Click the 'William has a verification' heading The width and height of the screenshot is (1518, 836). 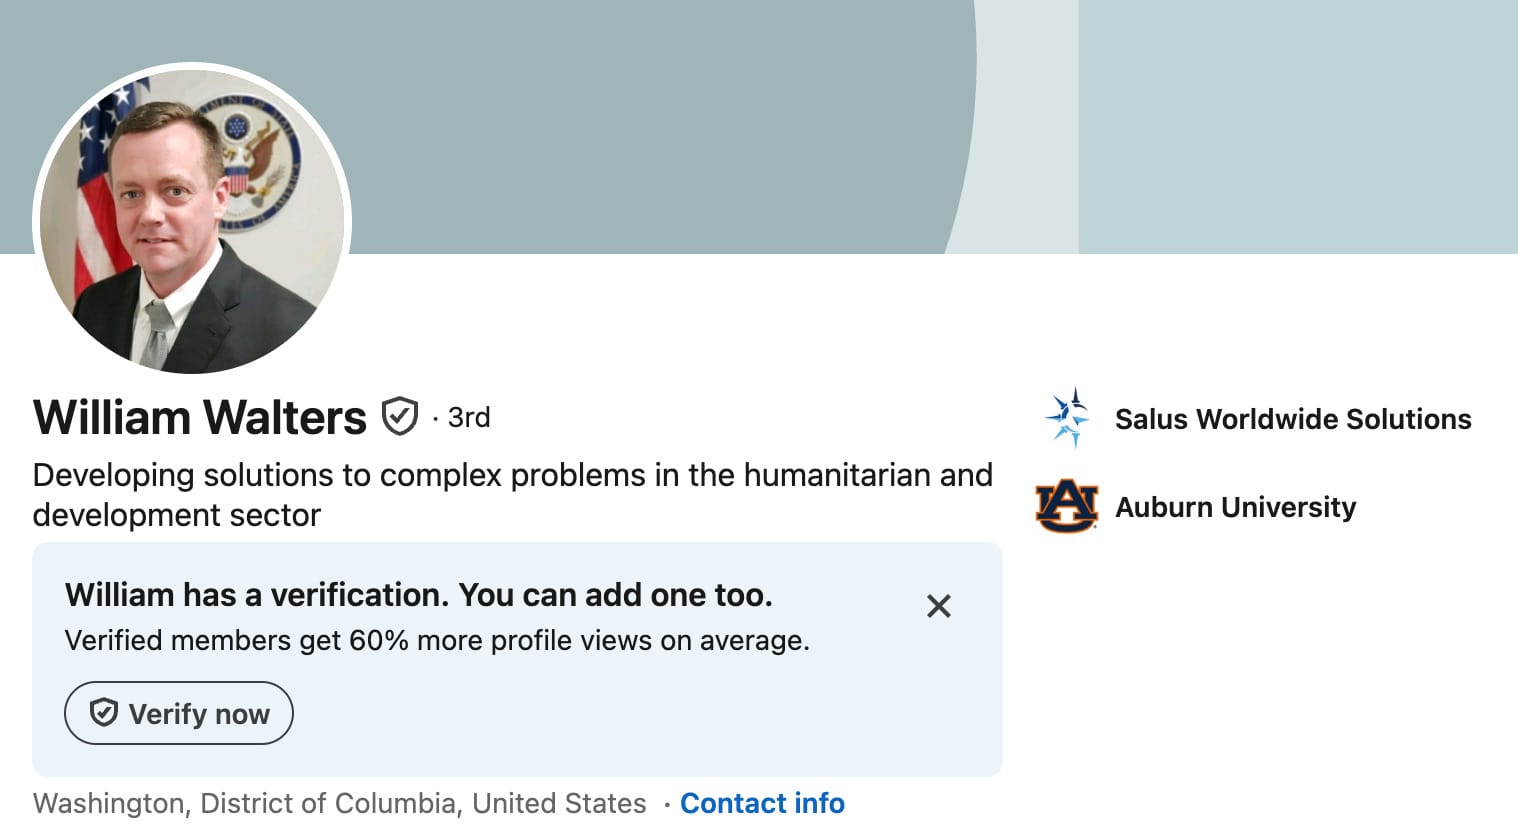coord(419,595)
